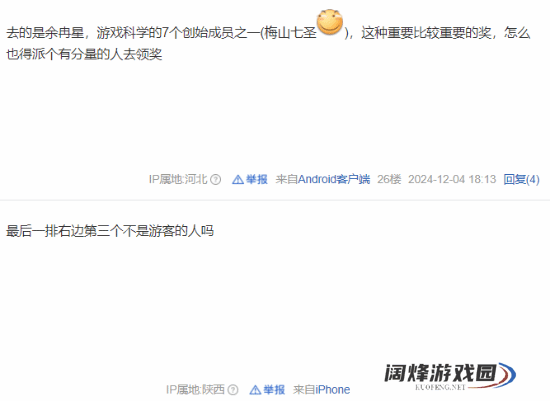Select the comment starting with 最后一排右边第三个

(110, 231)
